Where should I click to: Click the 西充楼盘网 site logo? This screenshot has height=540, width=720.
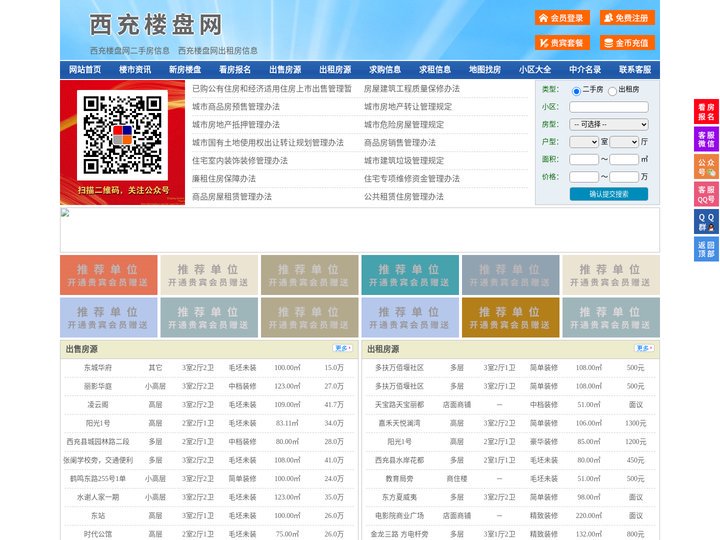click(156, 25)
